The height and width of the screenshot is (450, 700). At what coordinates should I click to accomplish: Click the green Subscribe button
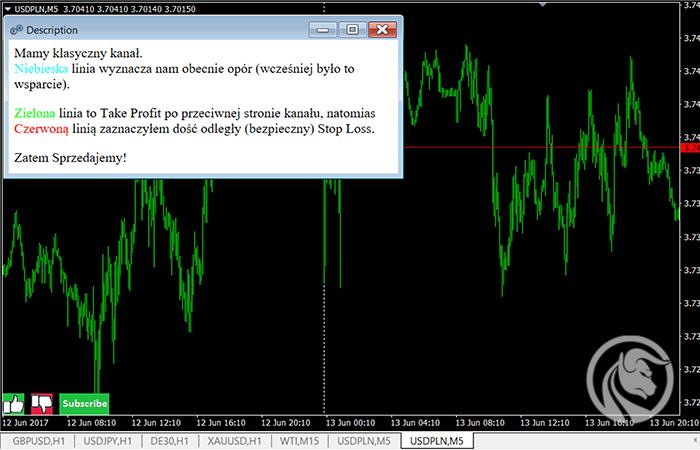click(x=84, y=404)
